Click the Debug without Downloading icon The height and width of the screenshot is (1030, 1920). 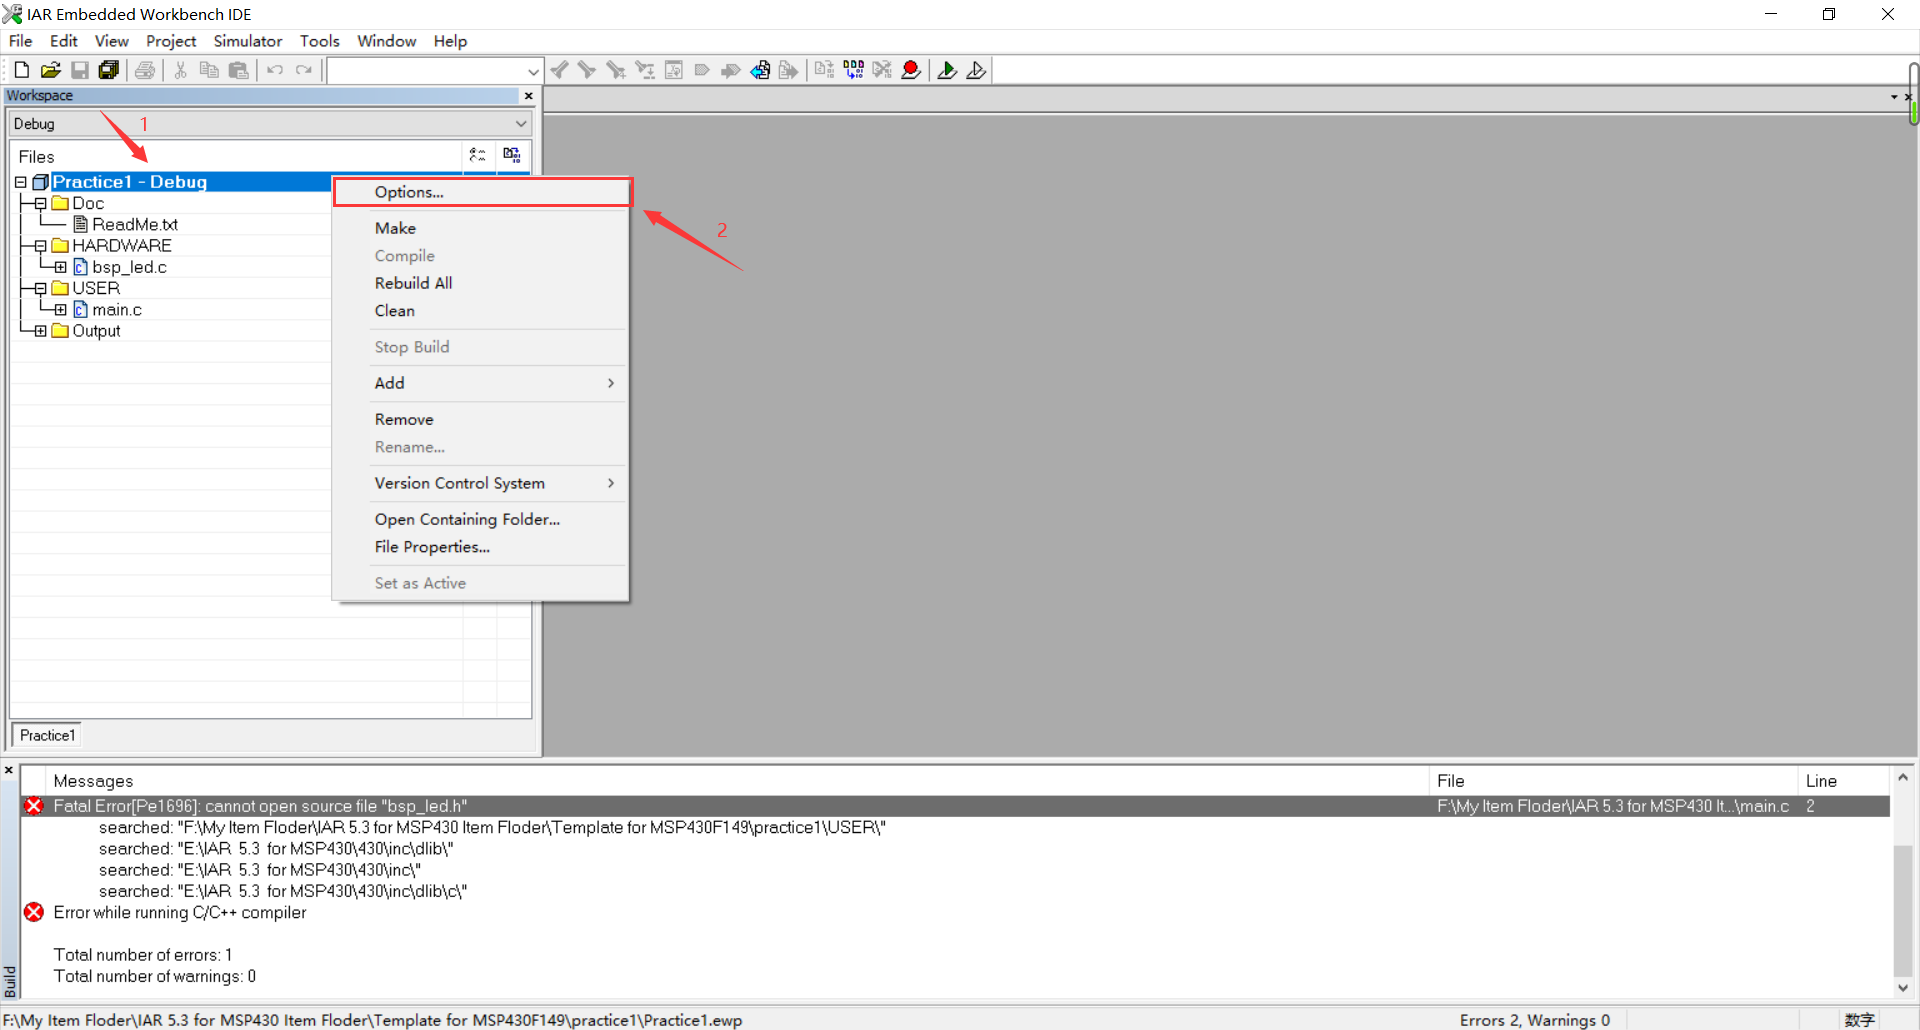975,69
